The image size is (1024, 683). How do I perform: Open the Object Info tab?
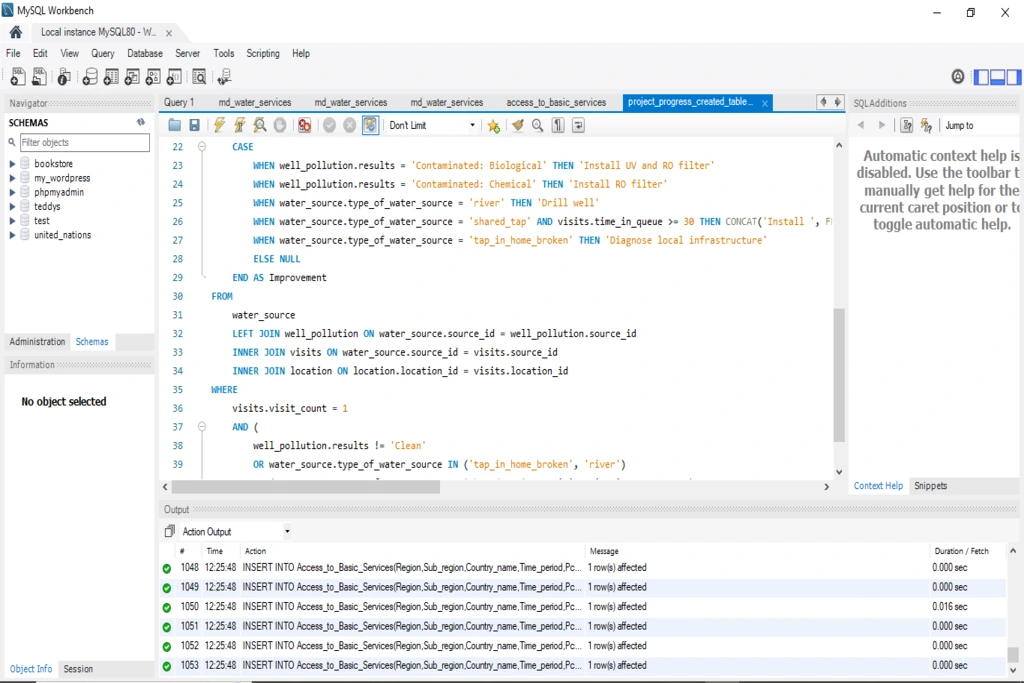[31, 669]
